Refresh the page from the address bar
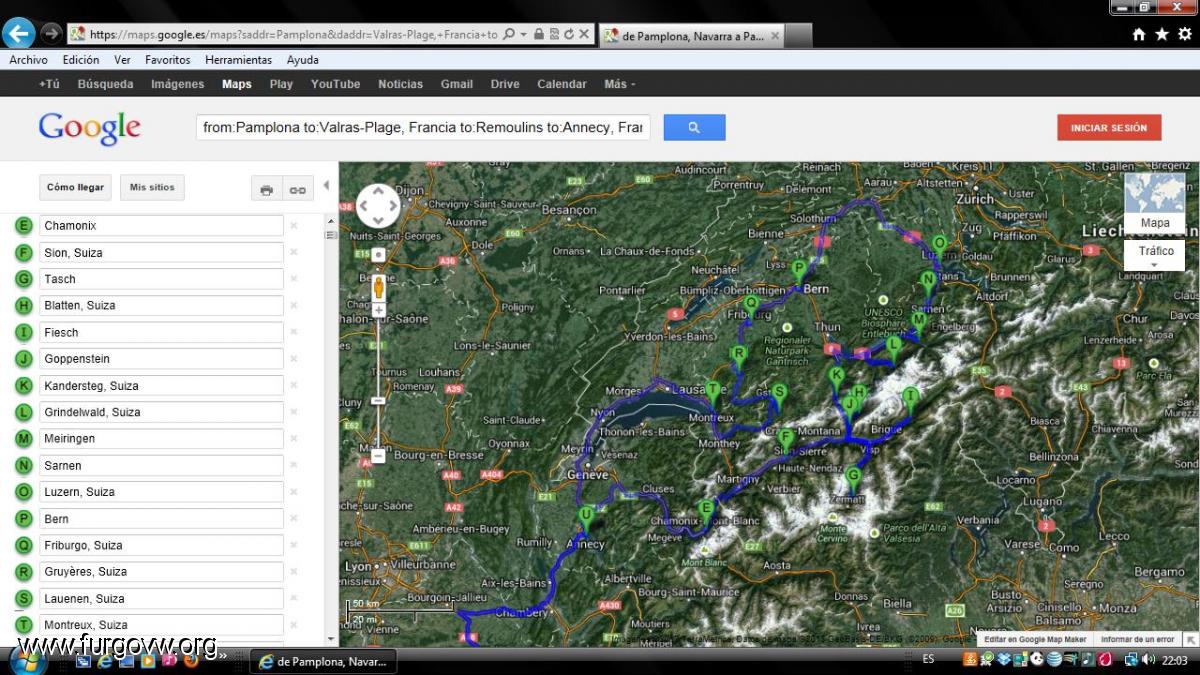This screenshot has width=1200, height=675. point(568,34)
